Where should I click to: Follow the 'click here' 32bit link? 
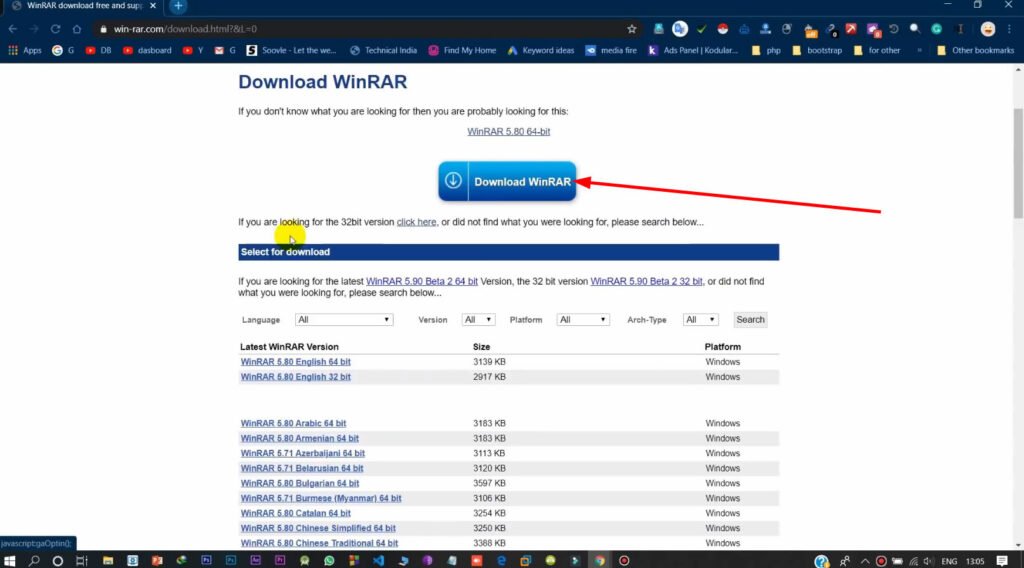pos(416,222)
